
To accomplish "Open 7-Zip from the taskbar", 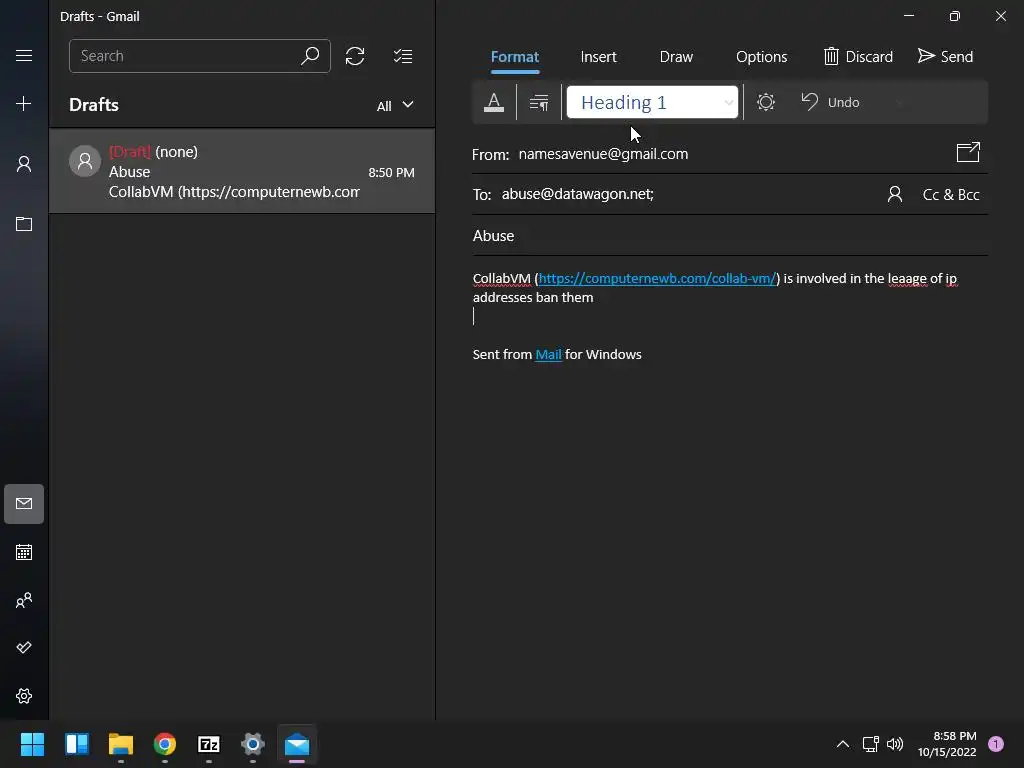I will (x=208, y=744).
